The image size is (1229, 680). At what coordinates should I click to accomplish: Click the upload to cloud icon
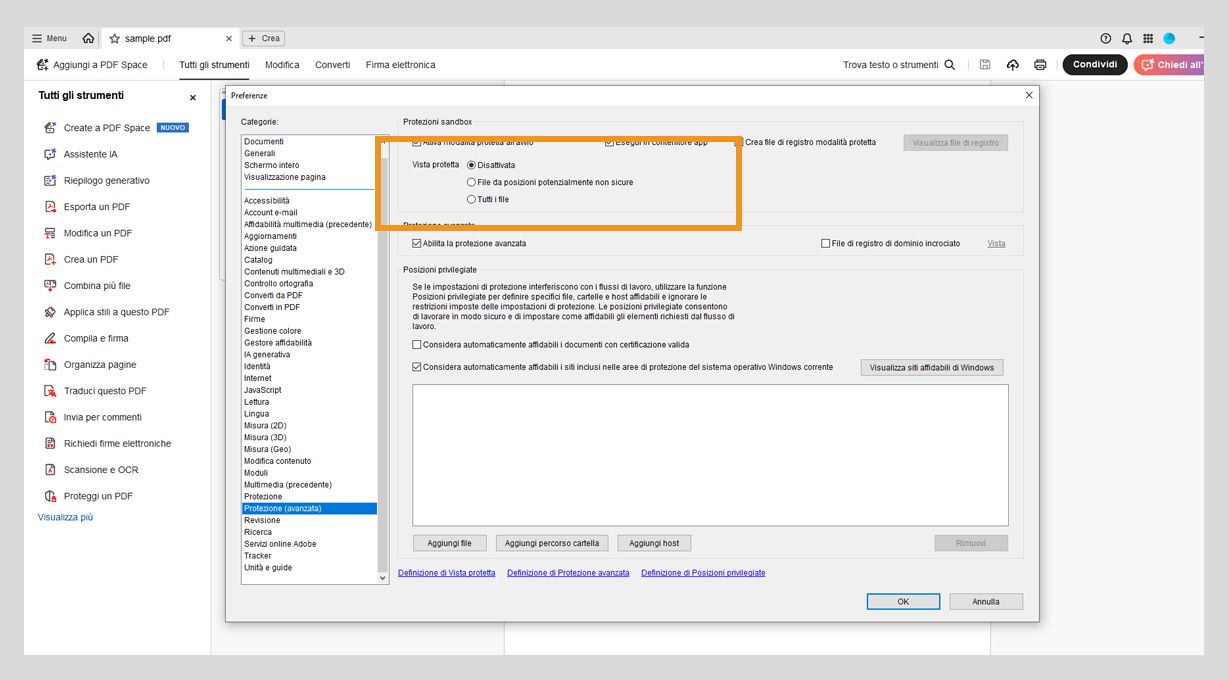point(1012,63)
